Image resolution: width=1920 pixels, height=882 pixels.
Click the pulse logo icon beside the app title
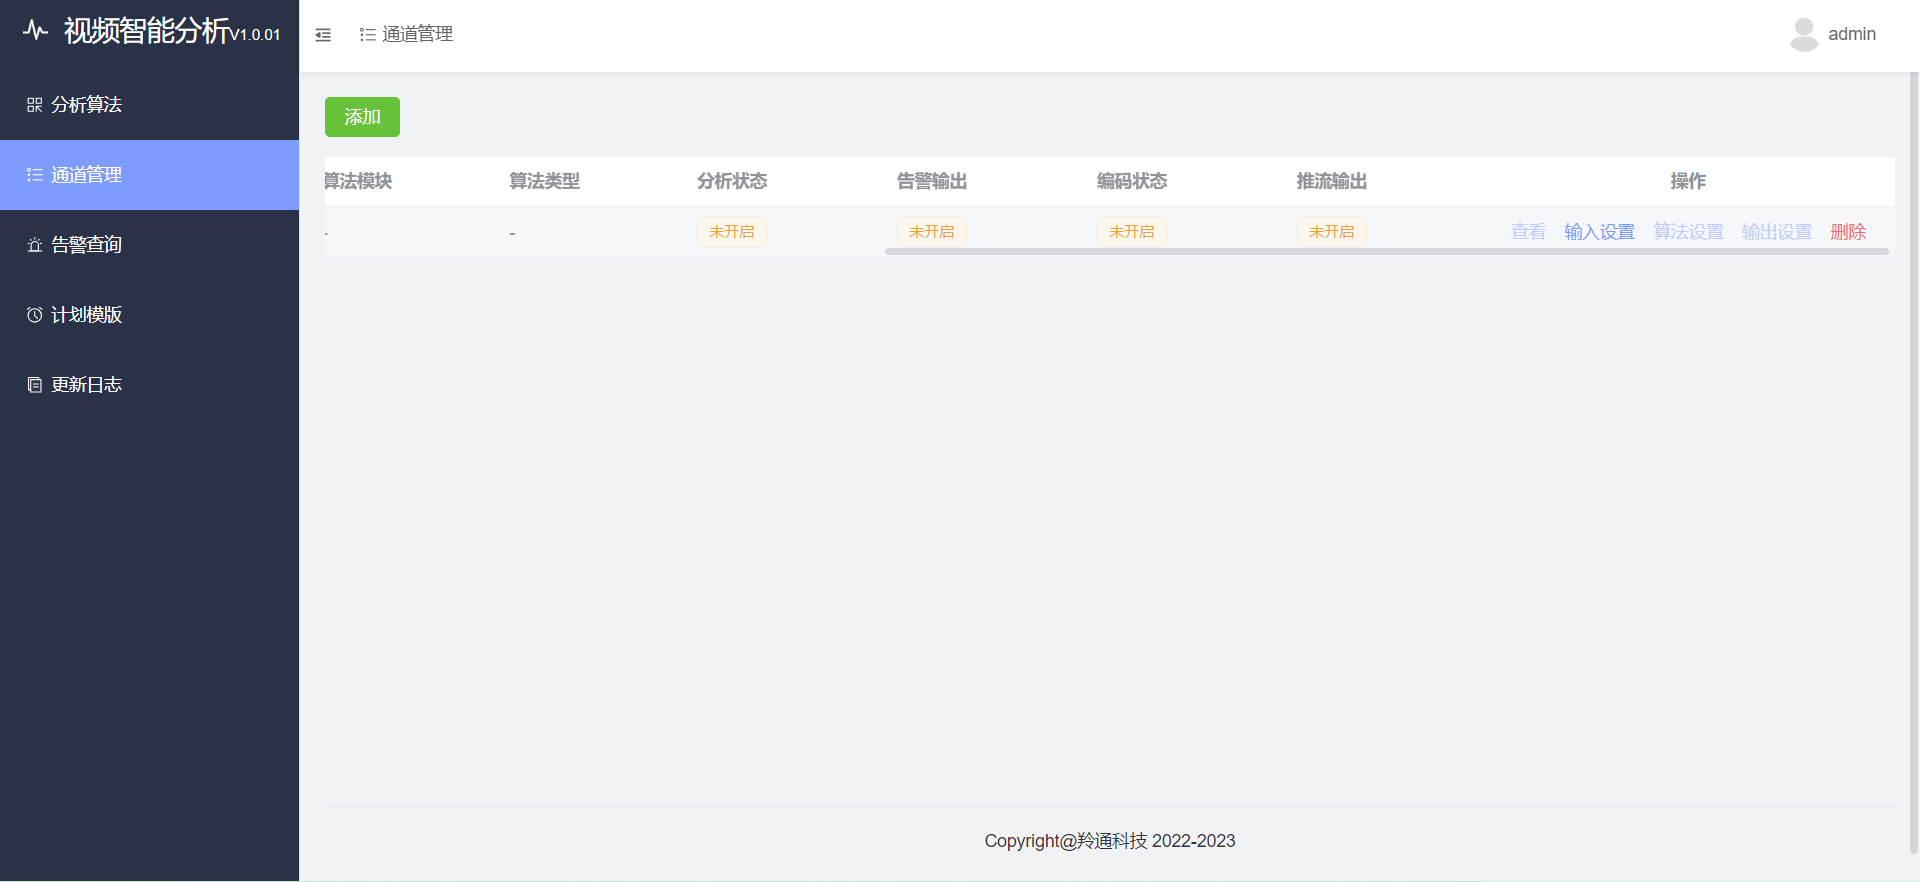35,30
